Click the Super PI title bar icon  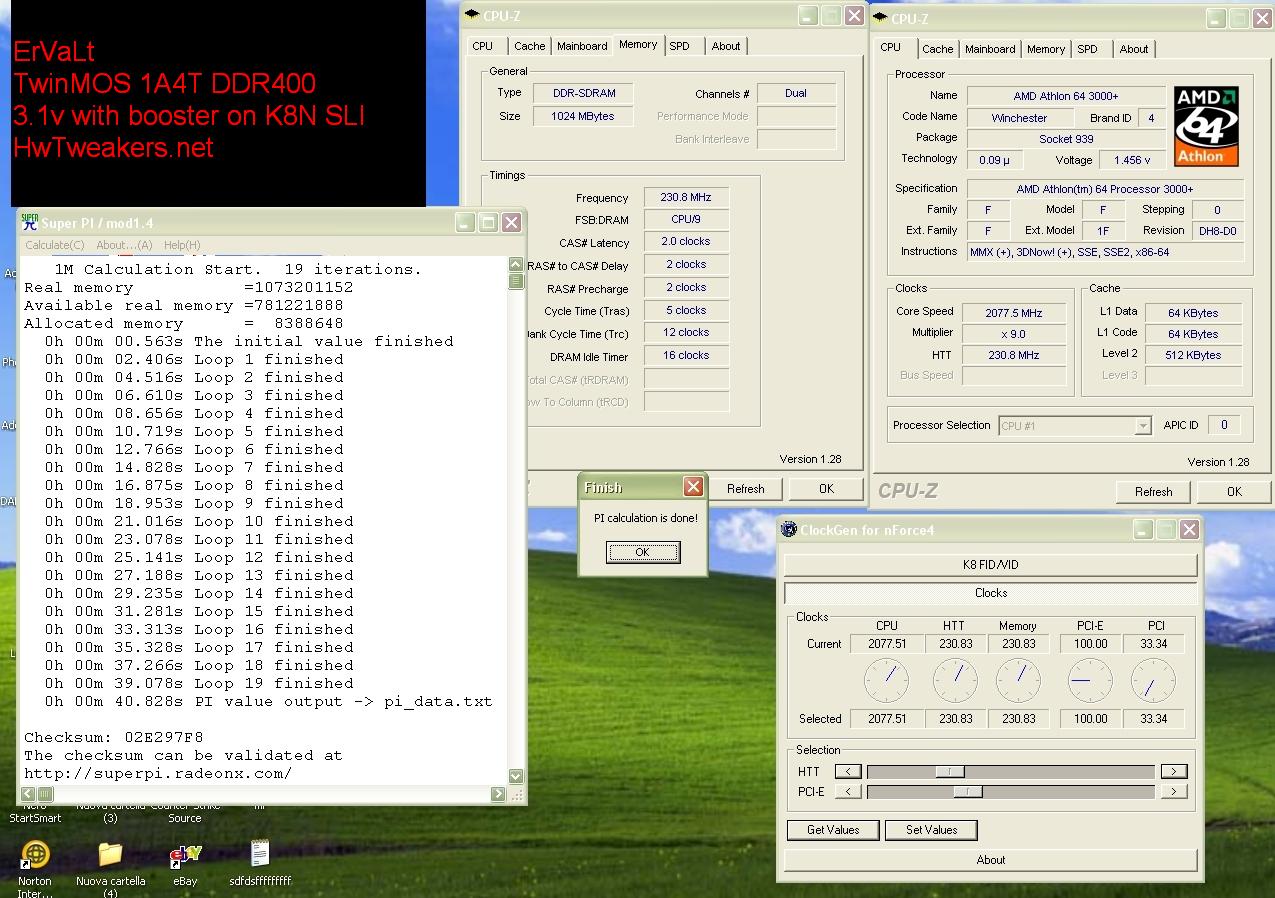(x=30, y=222)
